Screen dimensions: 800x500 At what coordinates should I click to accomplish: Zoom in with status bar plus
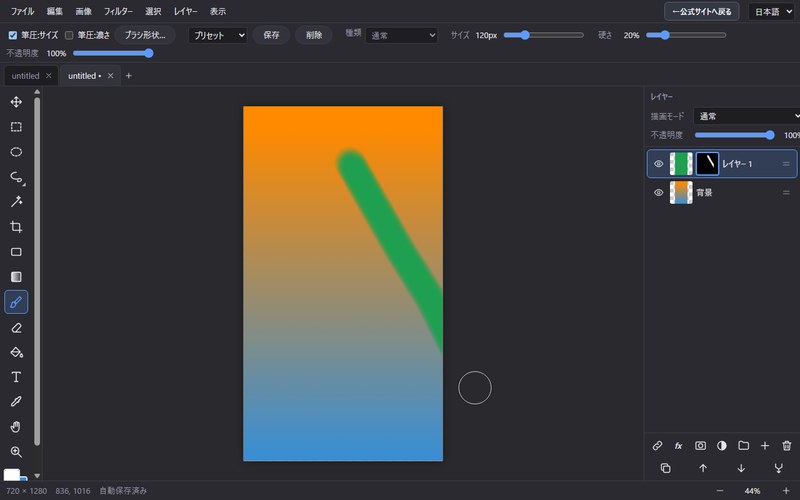786,491
